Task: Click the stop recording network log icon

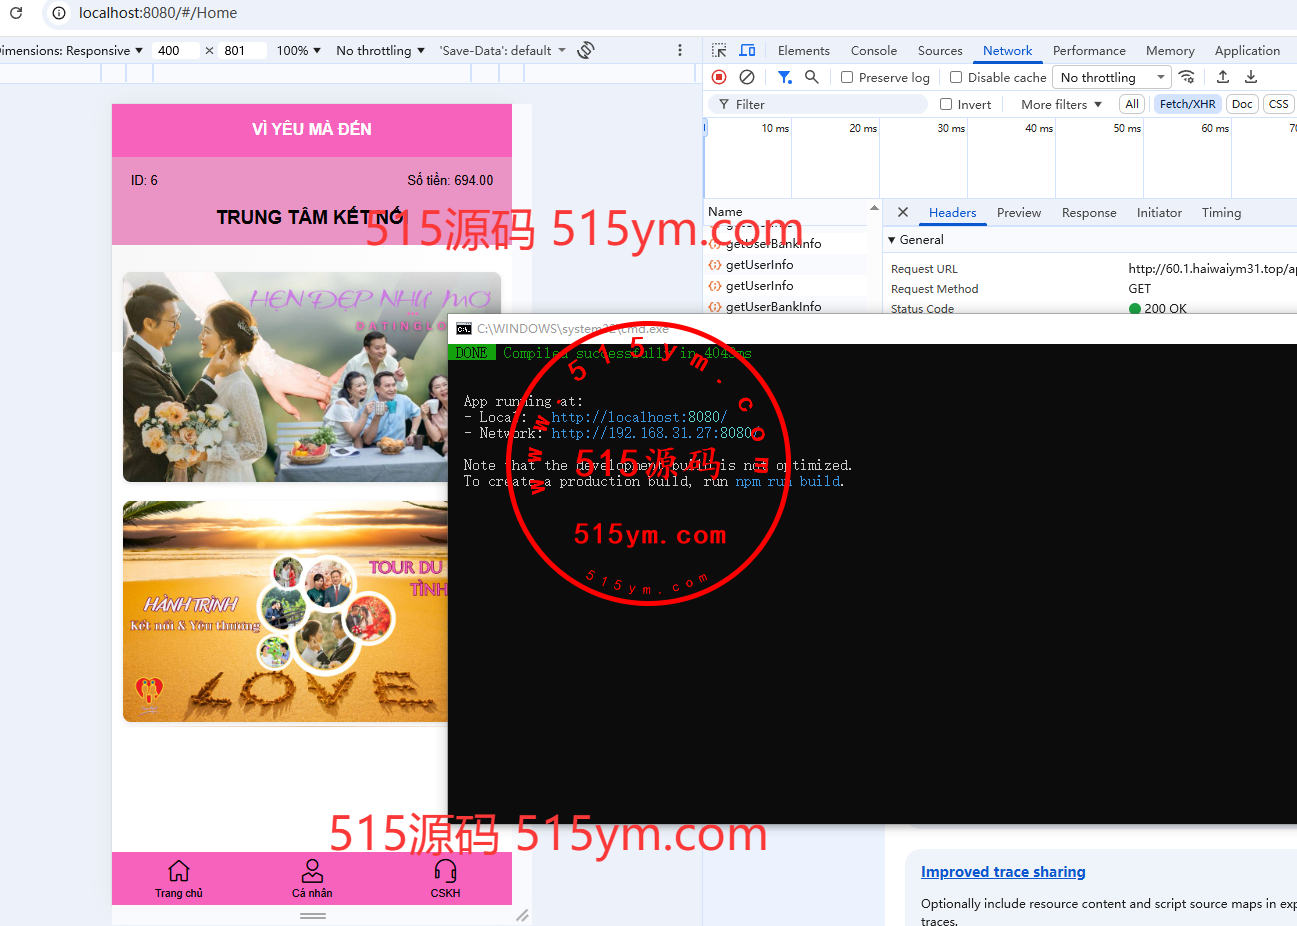Action: point(719,77)
